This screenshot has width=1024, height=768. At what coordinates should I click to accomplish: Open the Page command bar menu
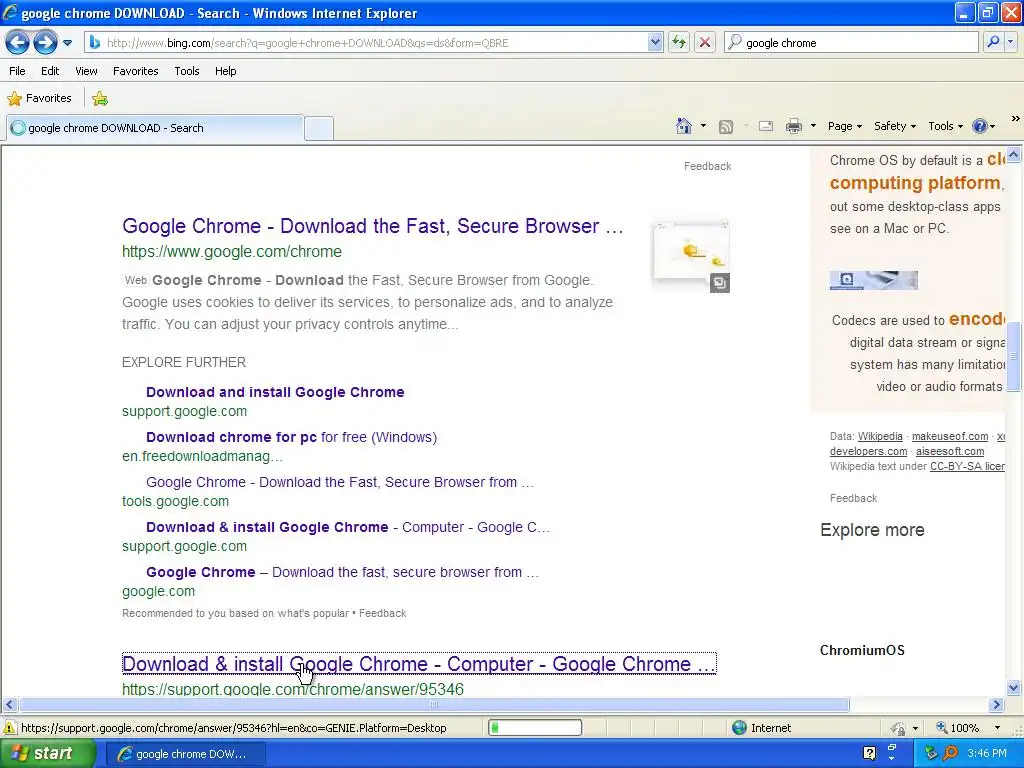coord(844,126)
